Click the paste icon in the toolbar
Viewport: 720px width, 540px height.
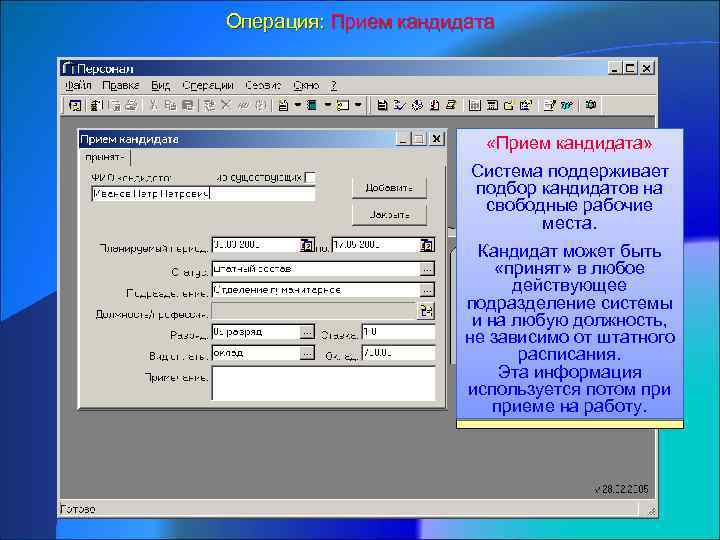pyautogui.click(x=187, y=105)
